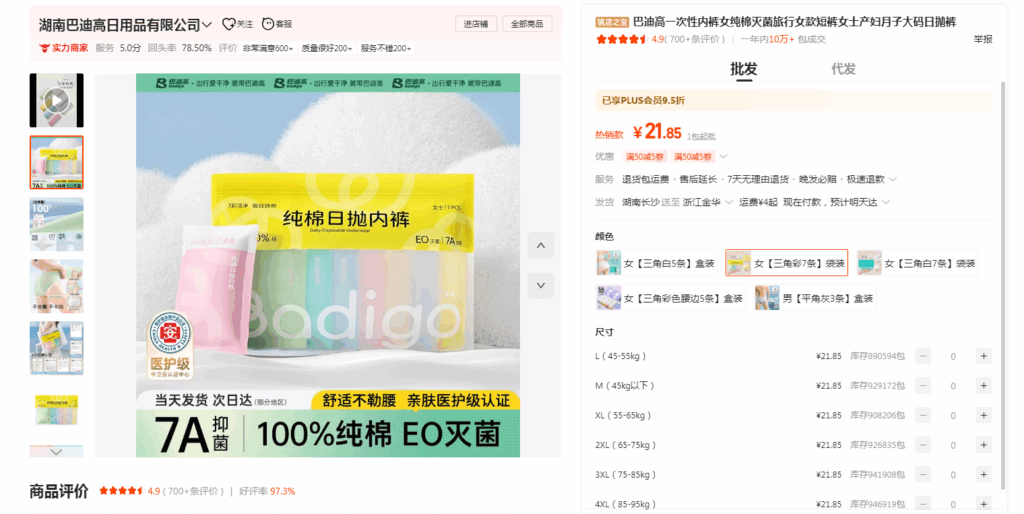Select color 女【三角白7条】袋装

coord(917,263)
